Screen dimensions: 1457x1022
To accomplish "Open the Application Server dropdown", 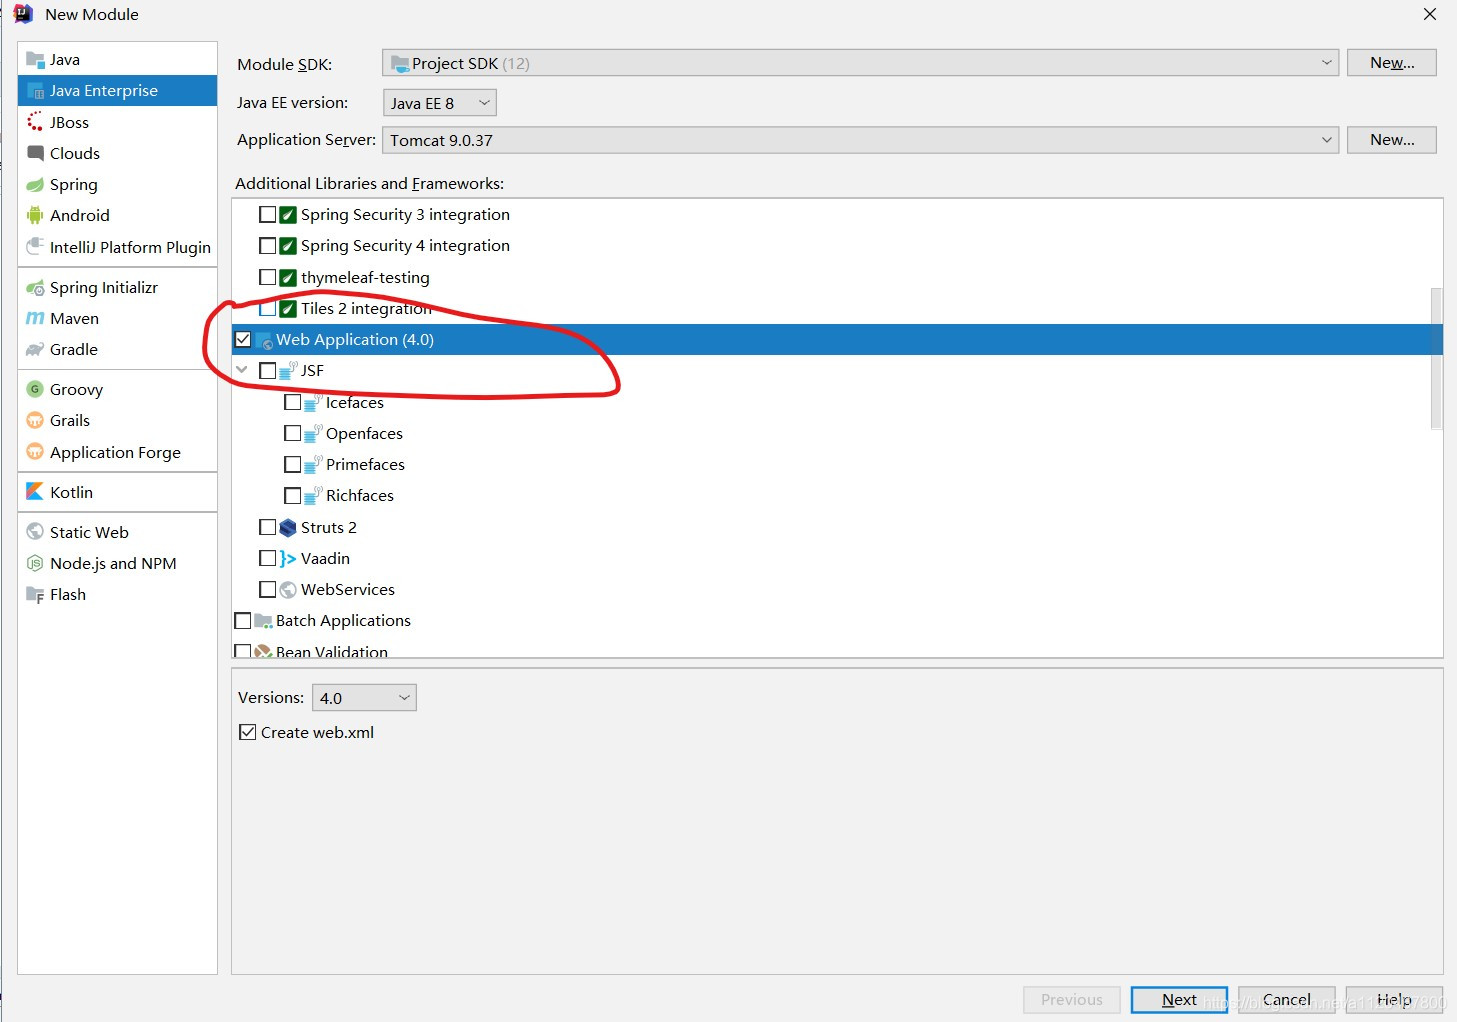I will coord(860,140).
